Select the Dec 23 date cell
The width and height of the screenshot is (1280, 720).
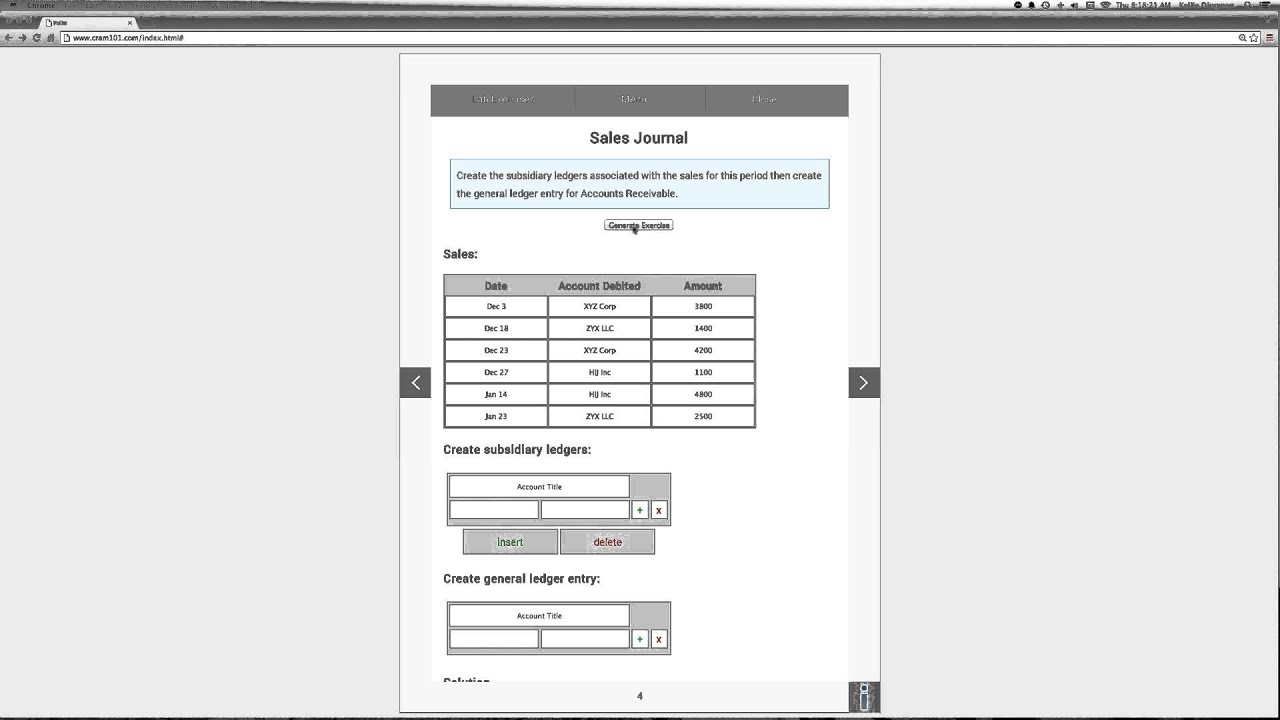[496, 350]
